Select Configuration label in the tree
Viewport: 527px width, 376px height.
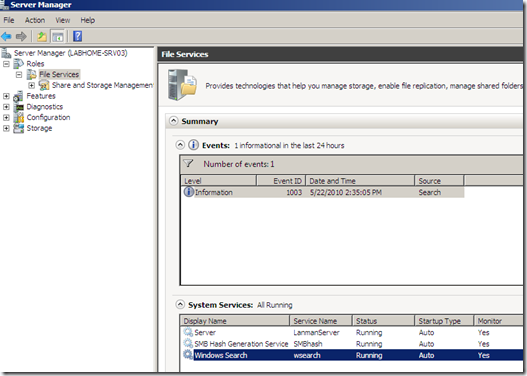[x=48, y=118]
